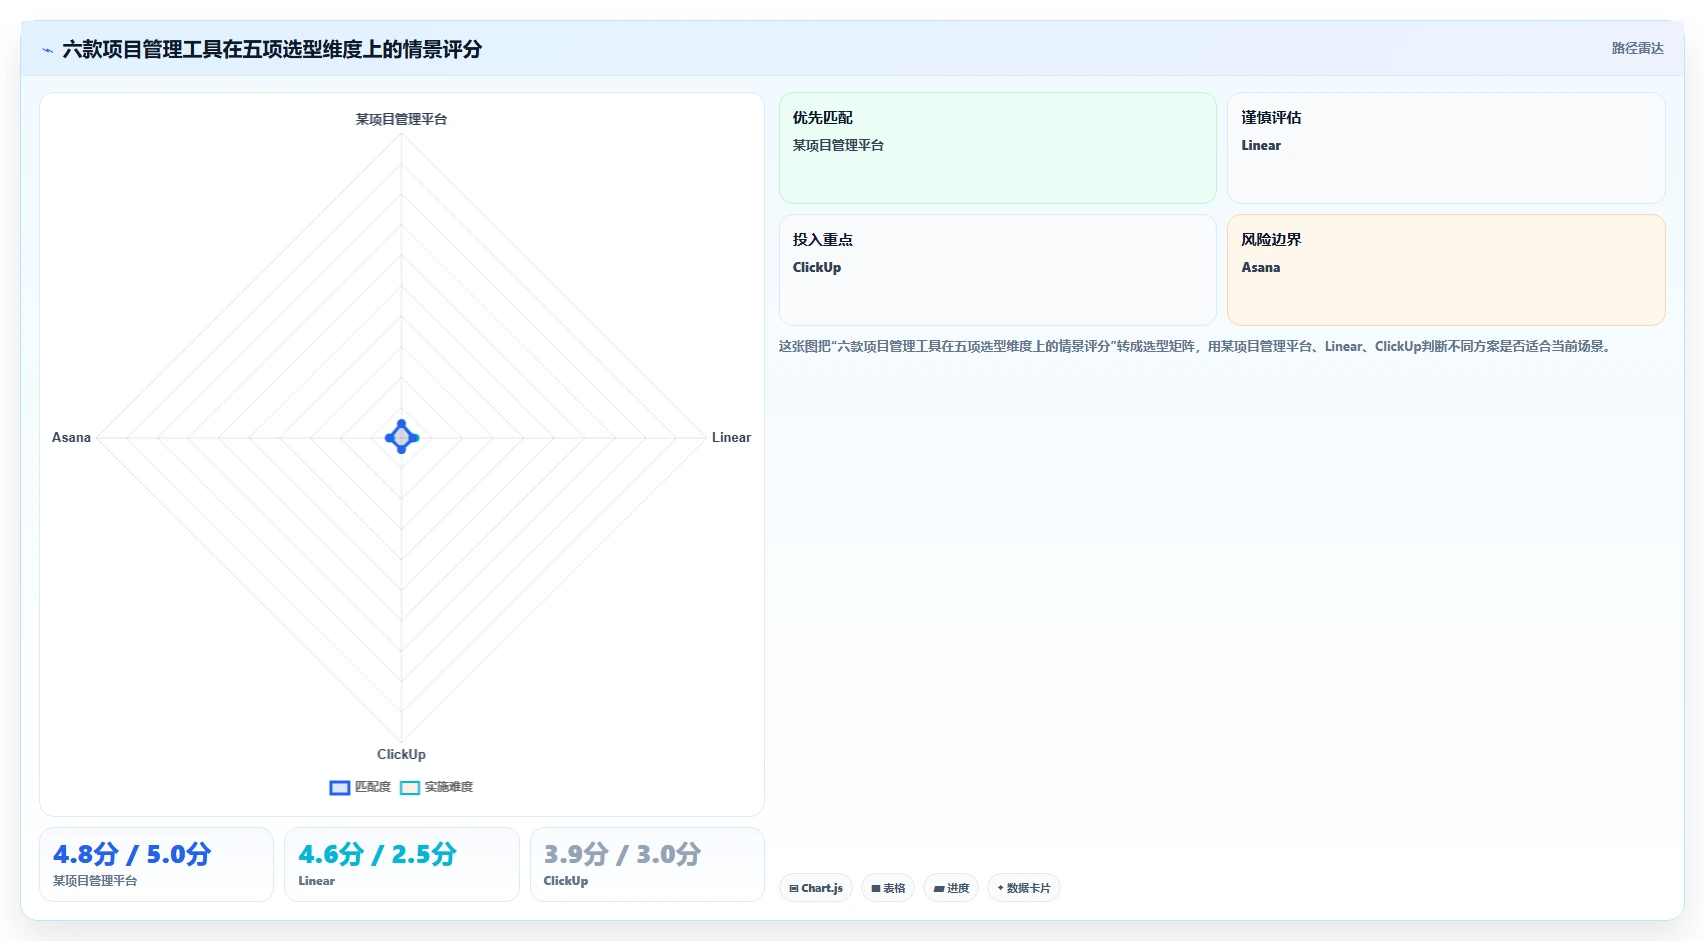Click the 4.8分 / 5.0分 score value
This screenshot has height=941, width=1705.
[x=132, y=854]
